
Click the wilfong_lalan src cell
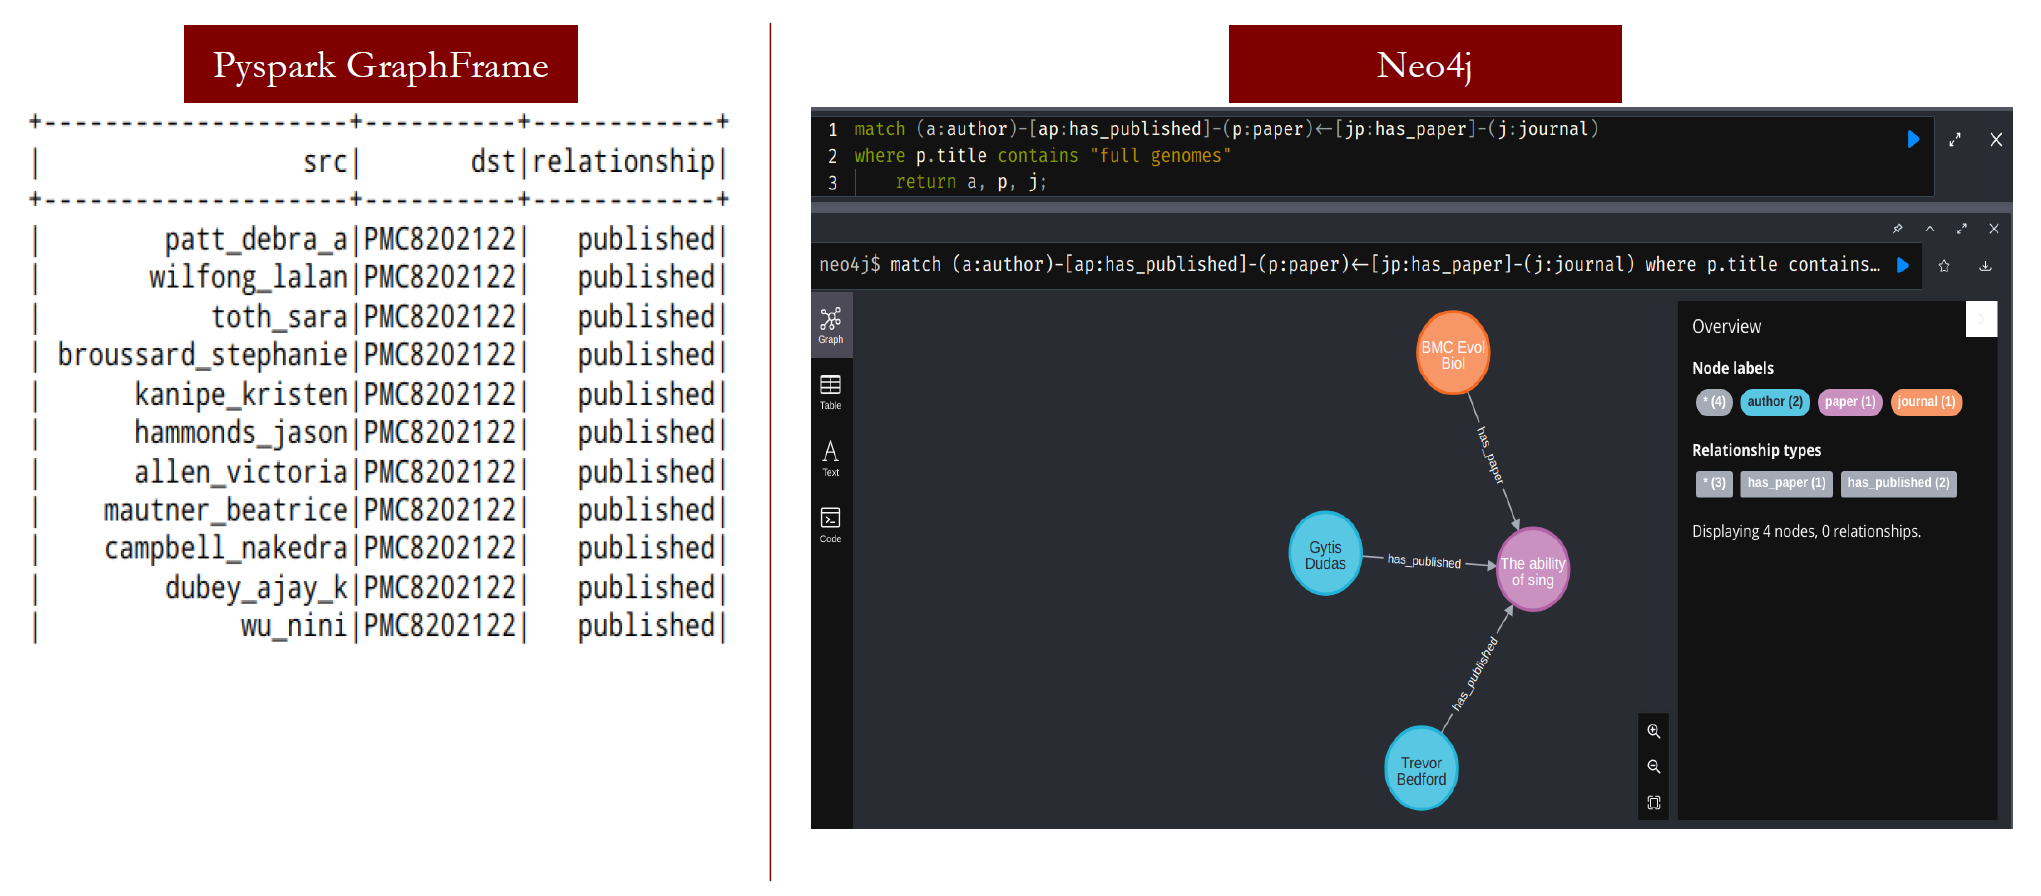(x=248, y=277)
